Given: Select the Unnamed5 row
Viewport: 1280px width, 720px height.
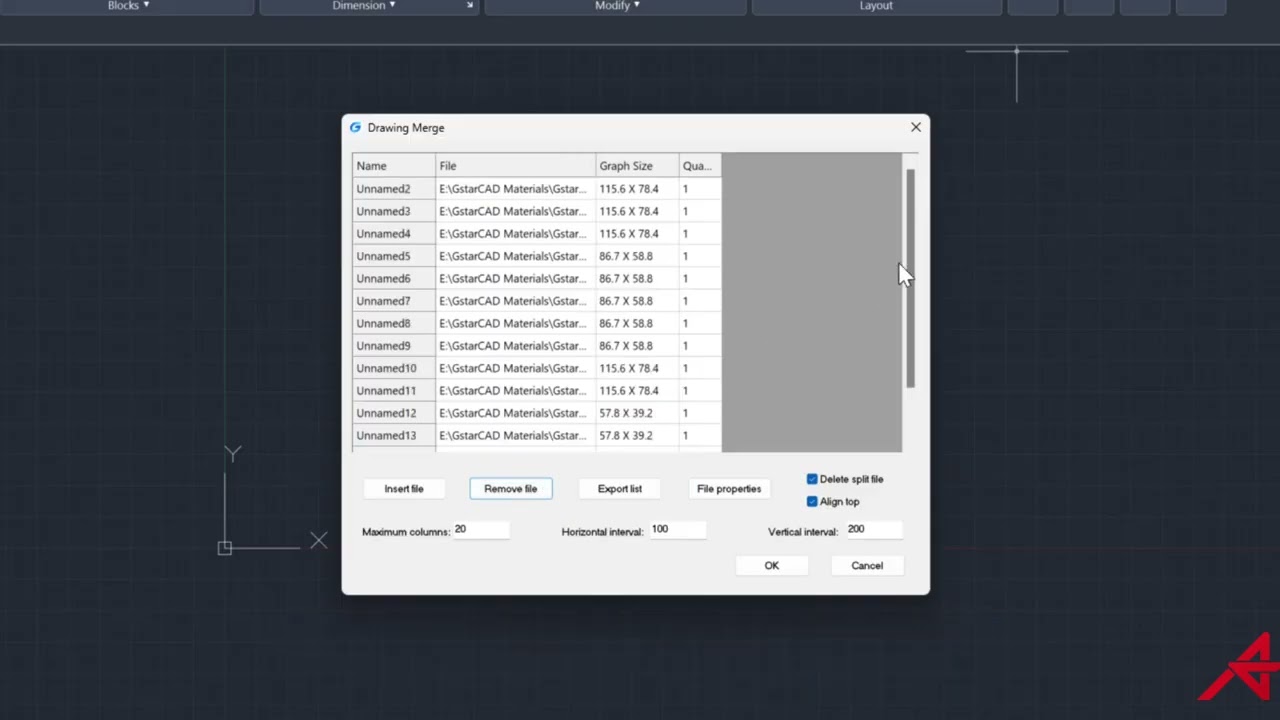Looking at the screenshot, I should click(x=537, y=256).
